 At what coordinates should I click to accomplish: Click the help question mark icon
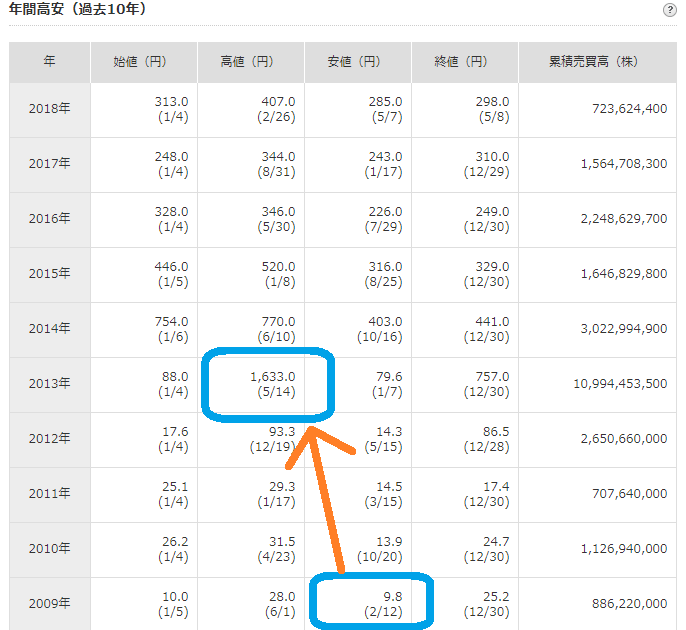click(x=669, y=10)
